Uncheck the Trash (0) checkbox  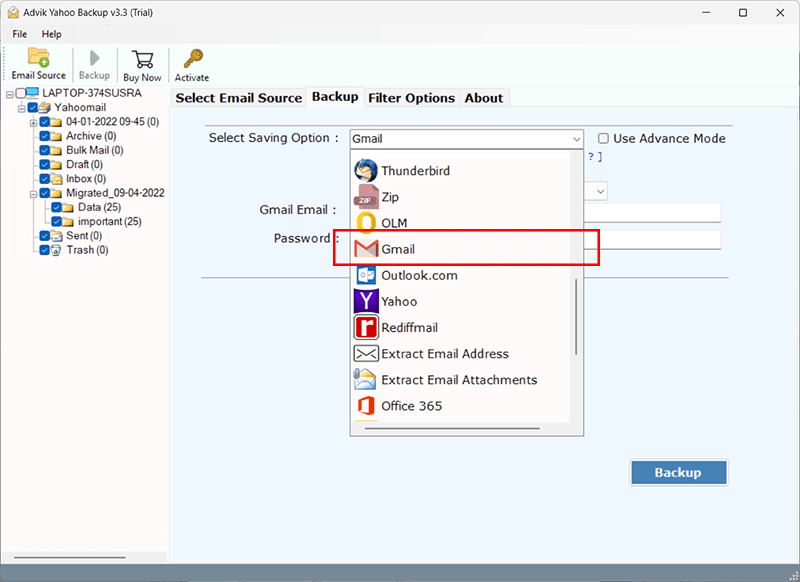(x=45, y=250)
